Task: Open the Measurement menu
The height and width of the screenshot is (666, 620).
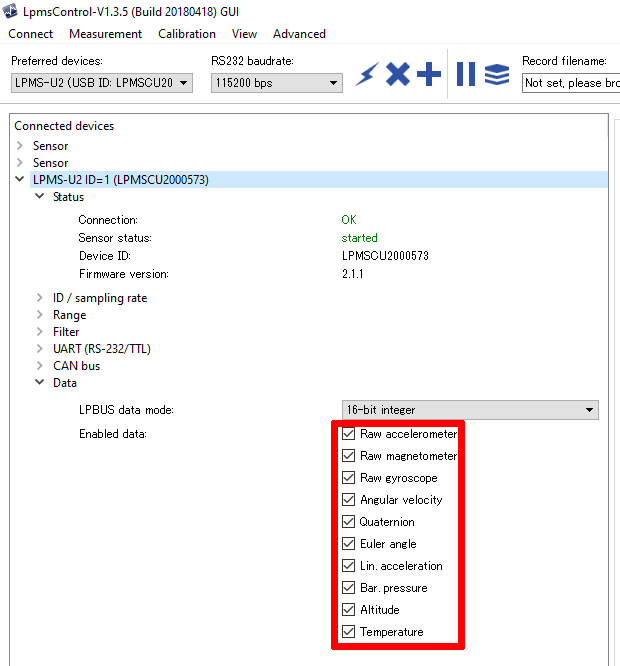Action: [105, 33]
